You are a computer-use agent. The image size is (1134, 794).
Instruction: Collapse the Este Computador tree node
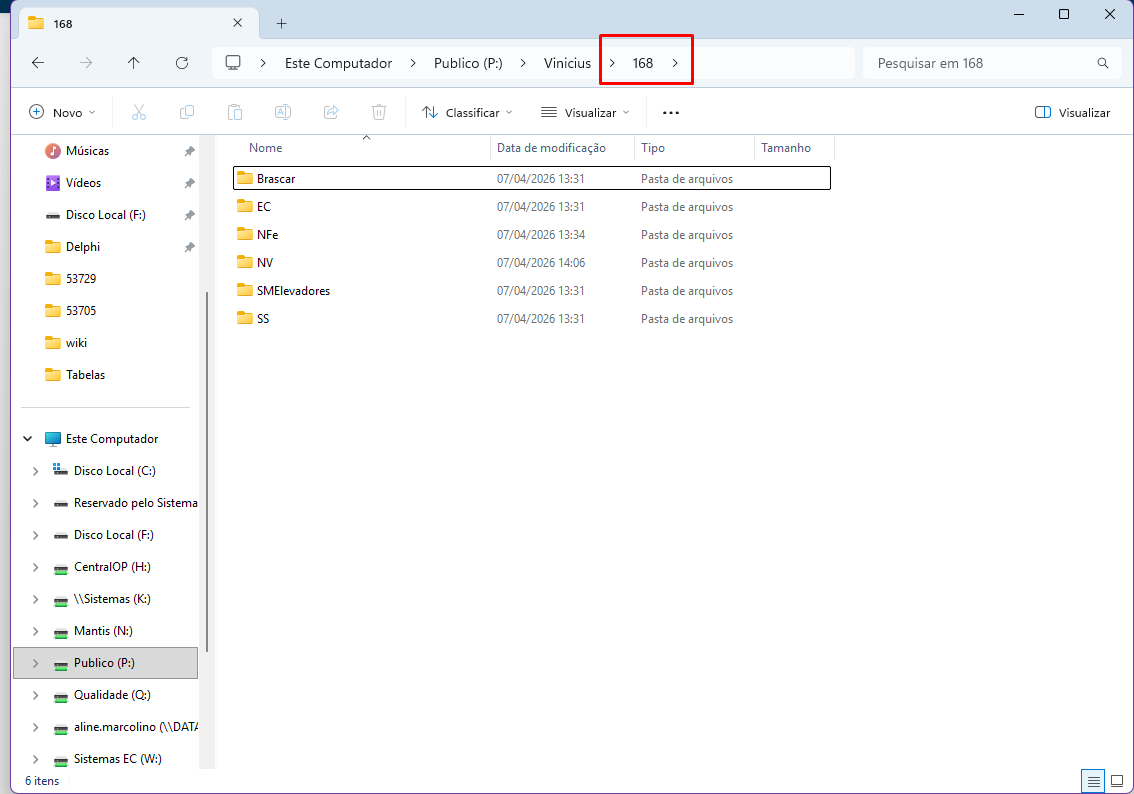28,439
